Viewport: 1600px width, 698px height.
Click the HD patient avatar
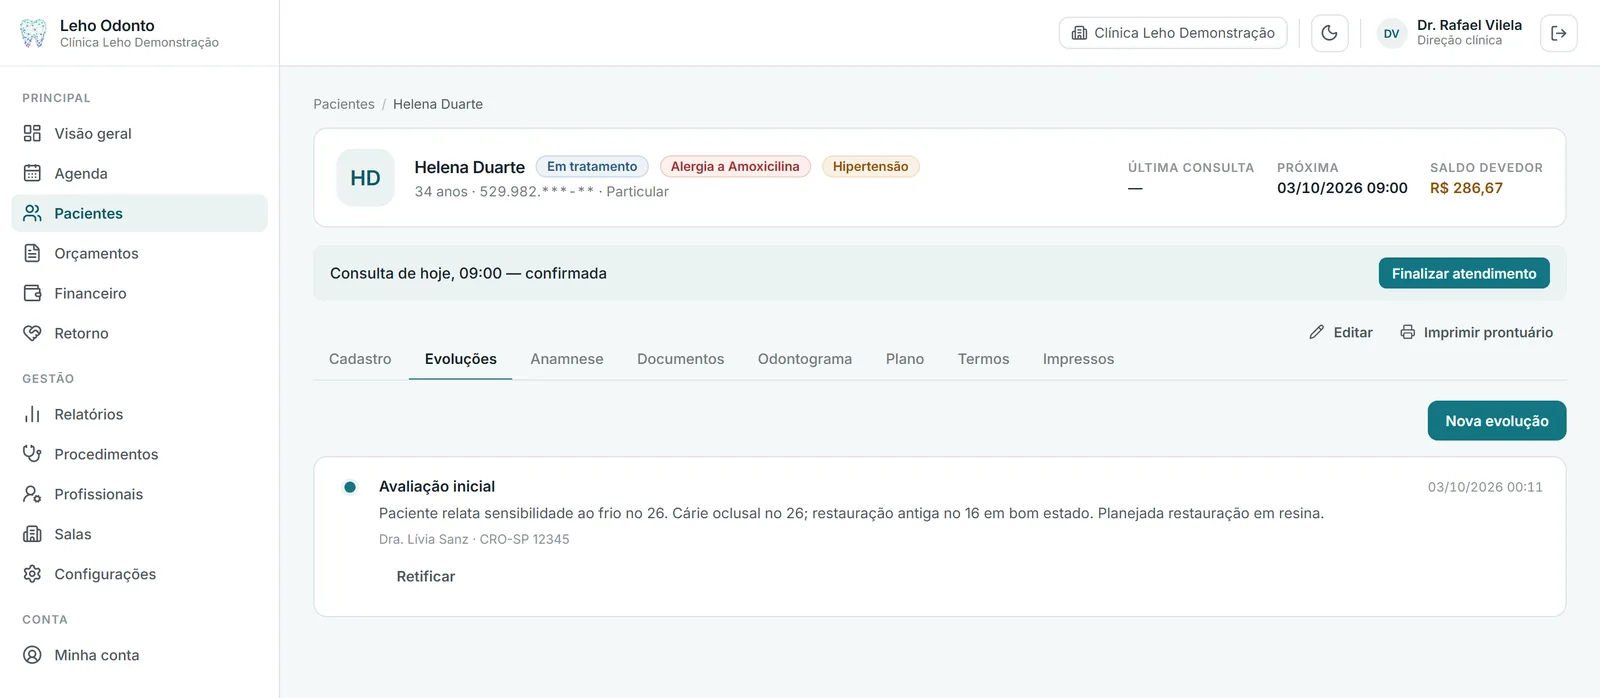[365, 178]
